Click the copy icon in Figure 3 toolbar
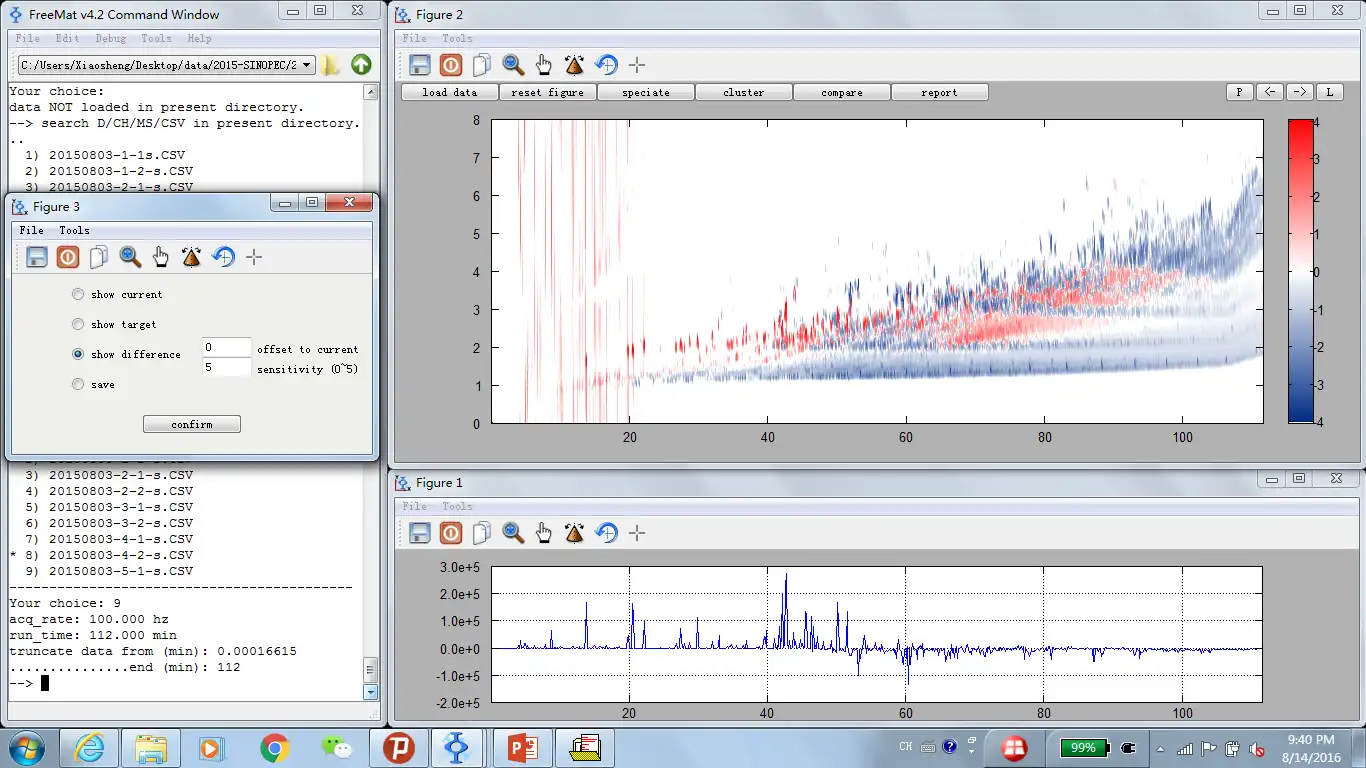The width and height of the screenshot is (1366, 768). tap(99, 257)
